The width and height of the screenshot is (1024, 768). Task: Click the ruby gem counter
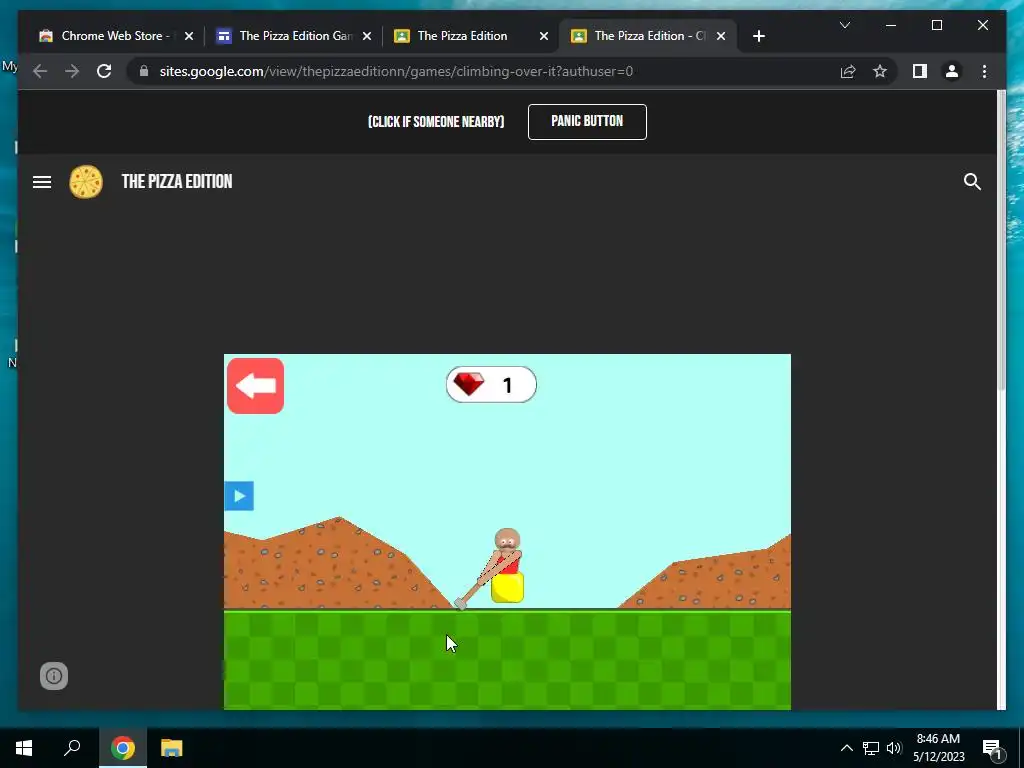tap(491, 385)
